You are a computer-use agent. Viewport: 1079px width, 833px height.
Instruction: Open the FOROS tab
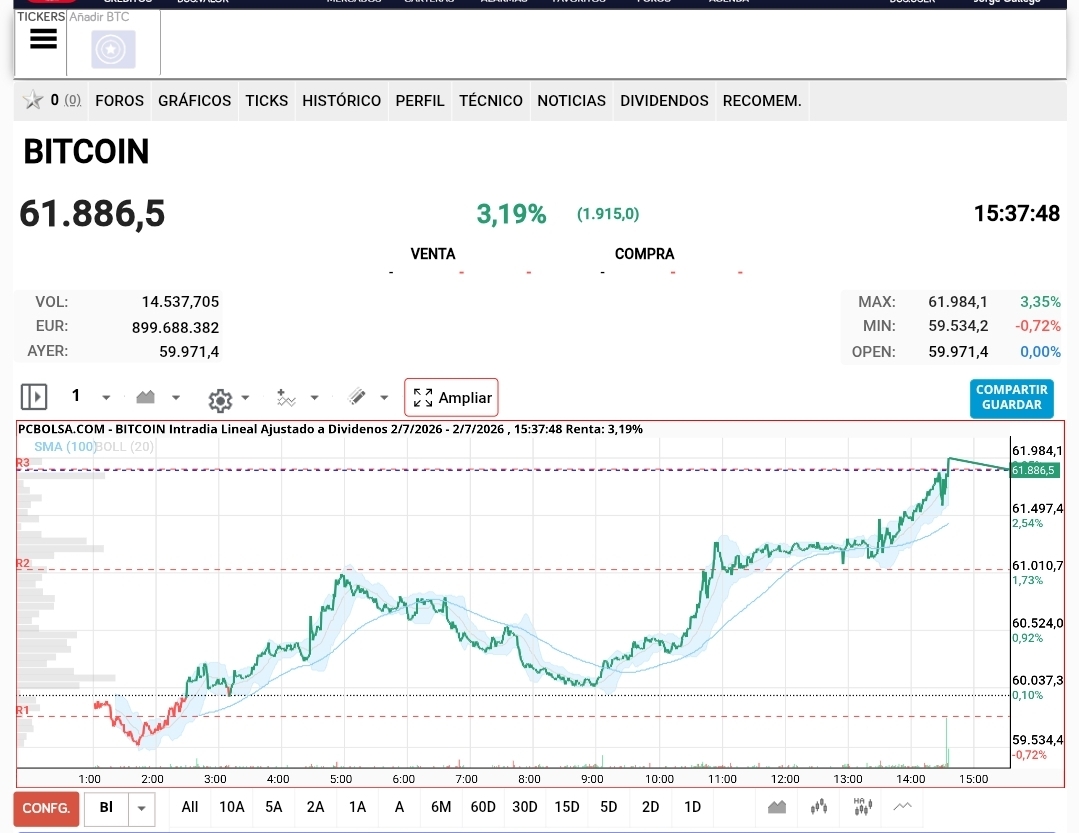click(120, 101)
